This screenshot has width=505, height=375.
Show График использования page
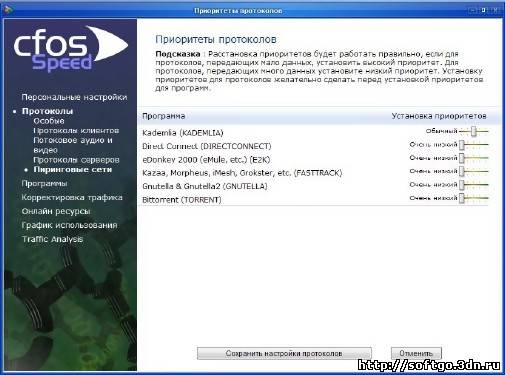69,225
